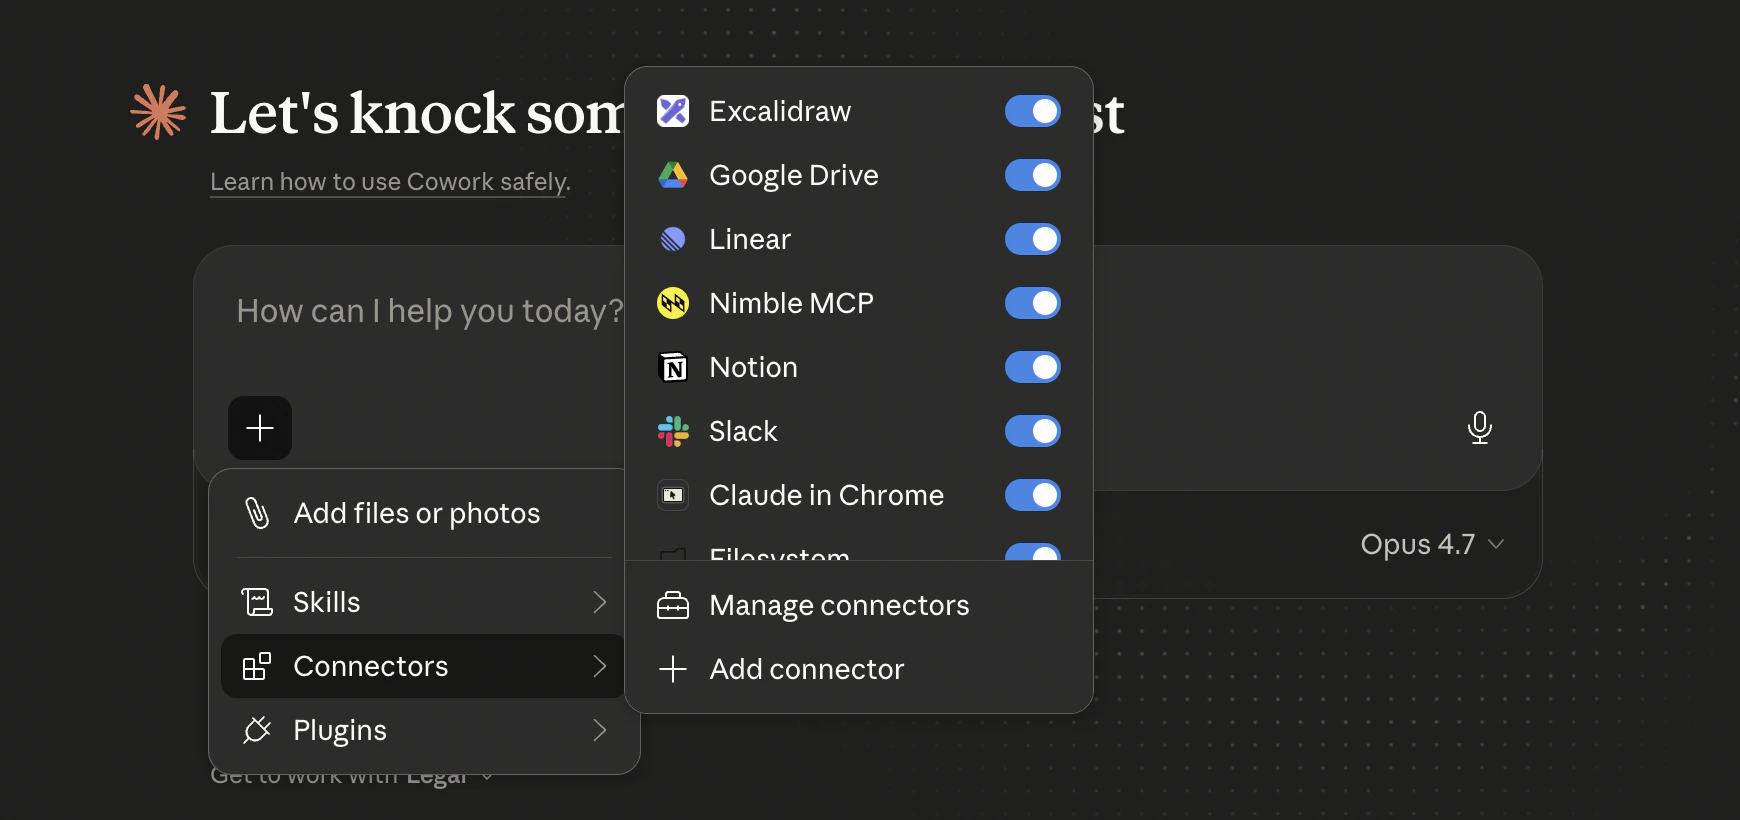This screenshot has height=820, width=1740.
Task: Click the Google Drive logo icon
Action: [x=673, y=175]
